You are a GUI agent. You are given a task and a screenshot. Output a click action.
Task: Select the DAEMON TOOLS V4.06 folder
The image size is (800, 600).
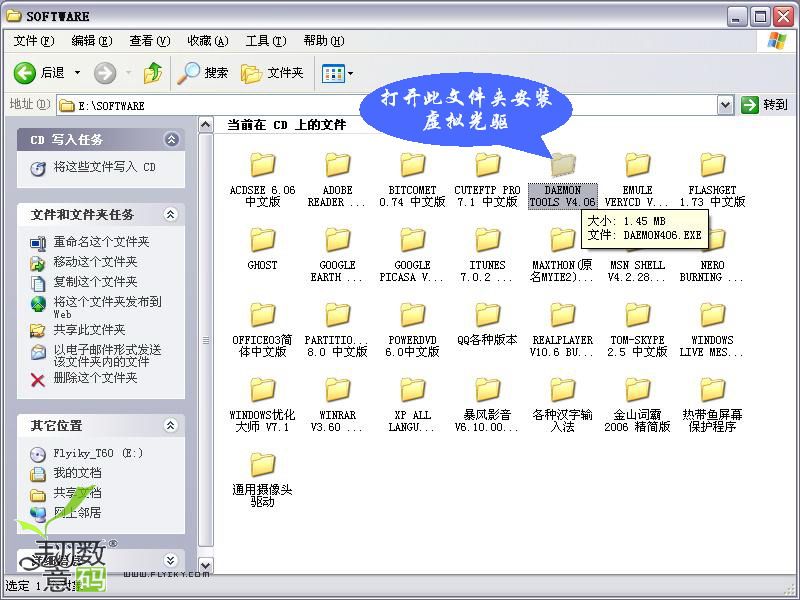point(563,180)
